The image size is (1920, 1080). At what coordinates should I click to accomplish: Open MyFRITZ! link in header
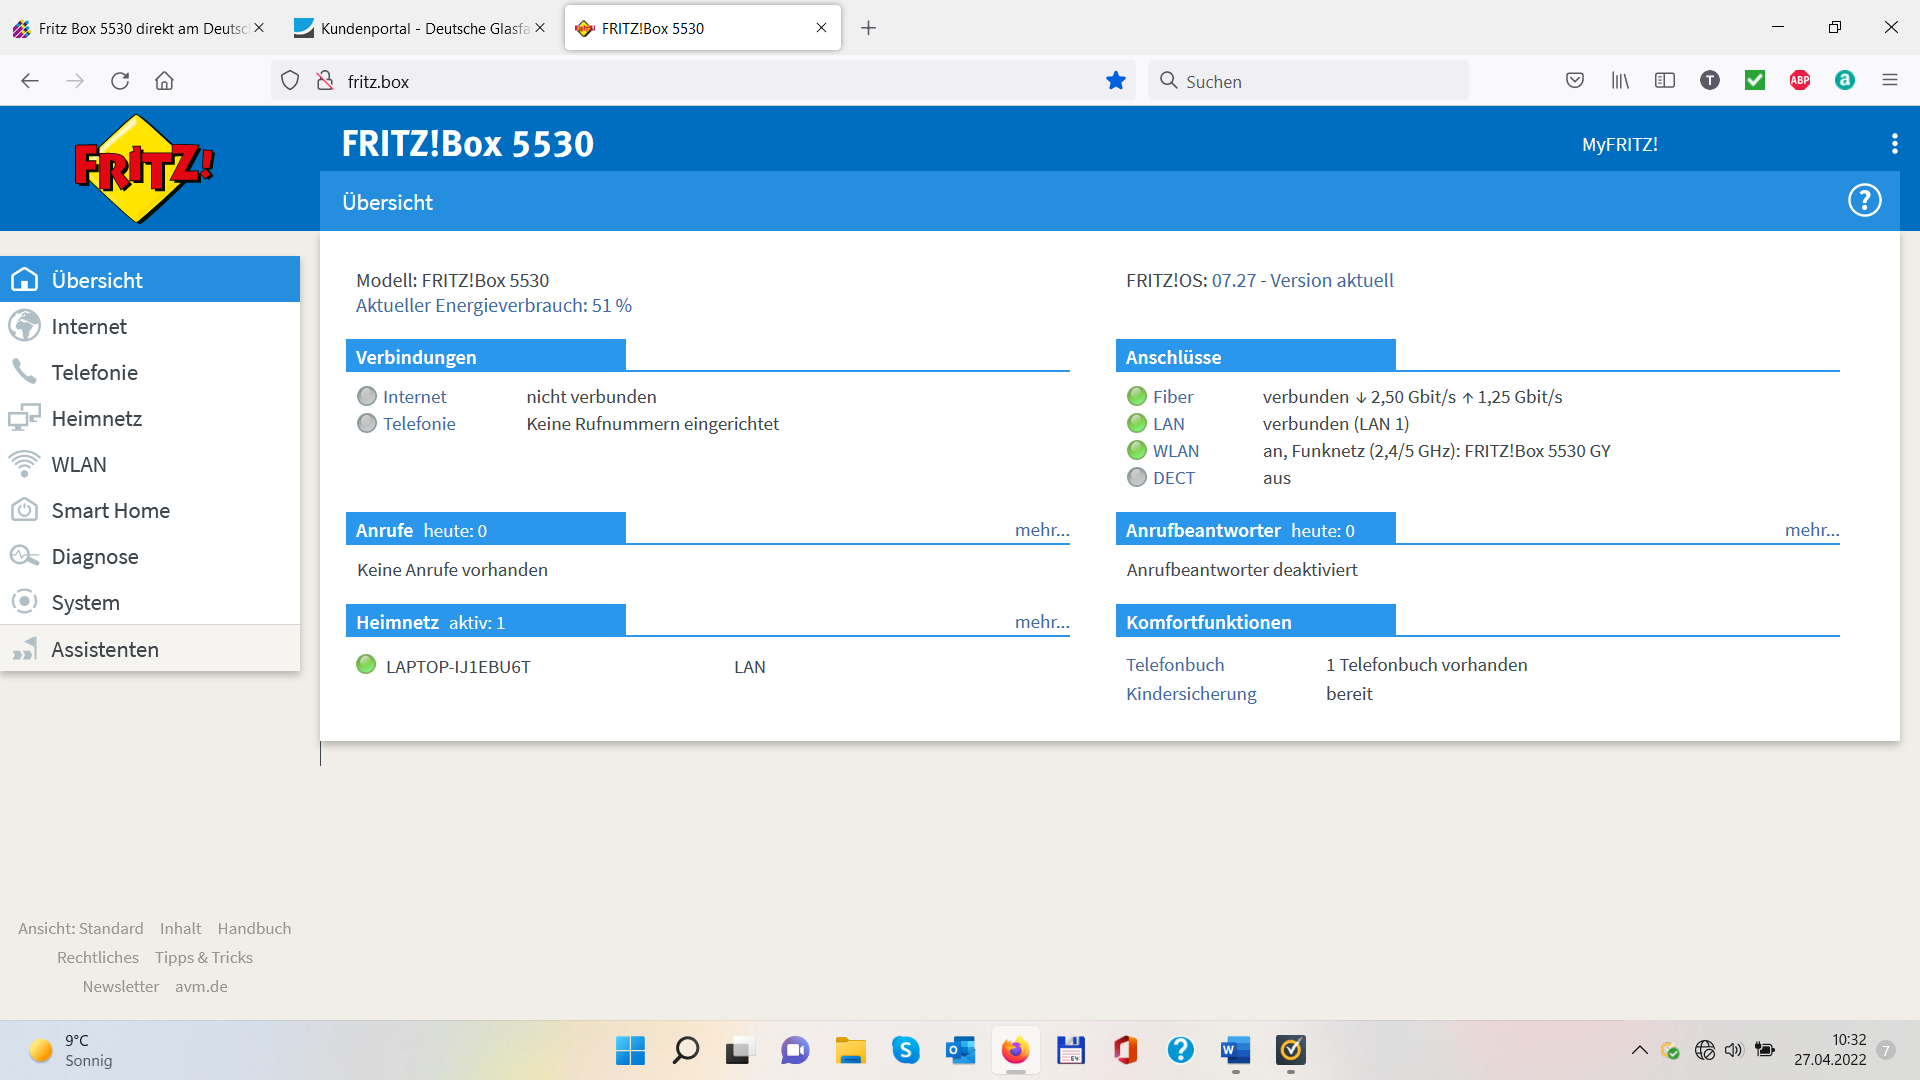coord(1619,144)
